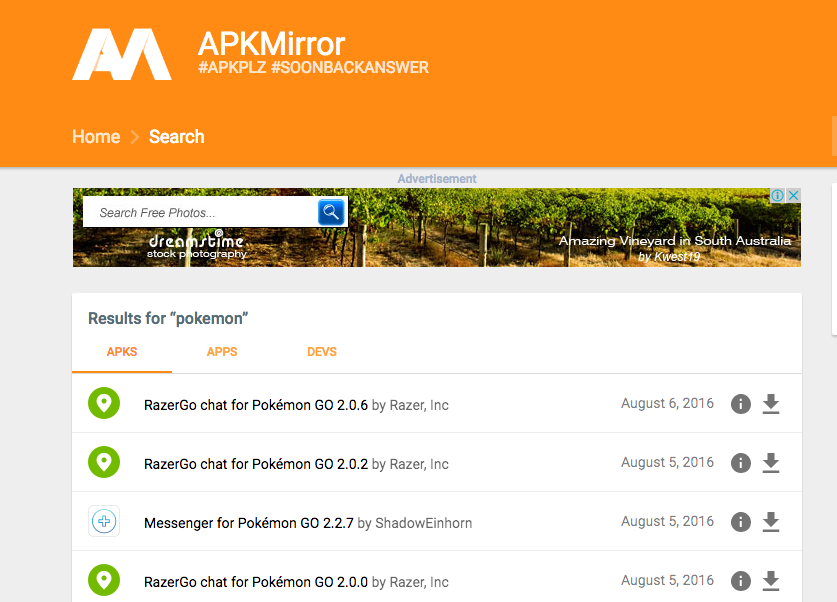This screenshot has width=837, height=602.
Task: Click the APKMirror logo icon
Action: [121, 54]
